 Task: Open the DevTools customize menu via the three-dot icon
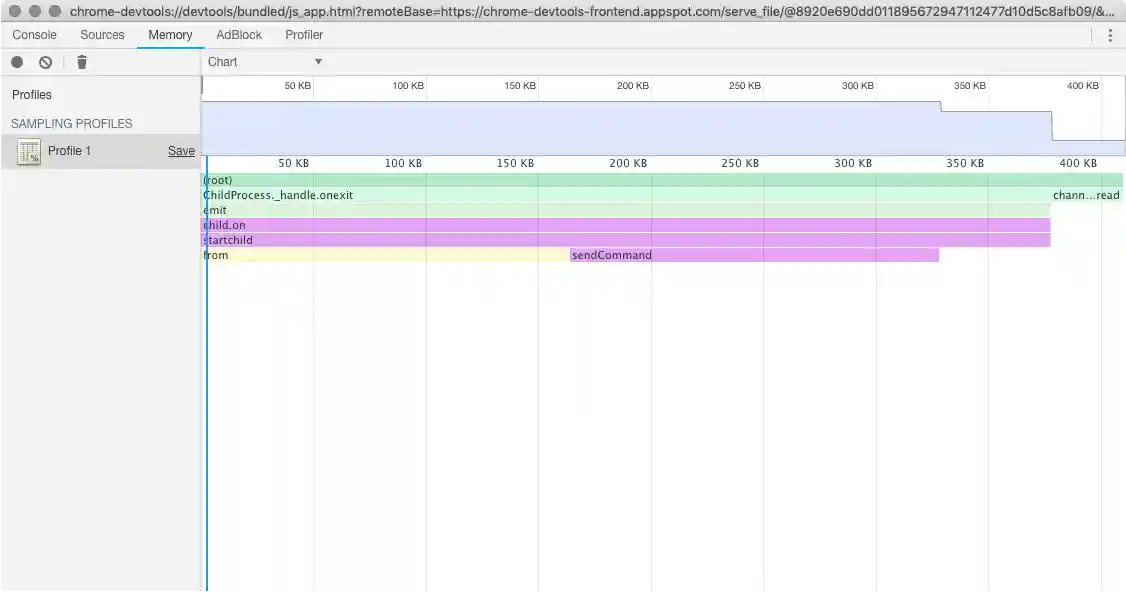[x=1110, y=34]
